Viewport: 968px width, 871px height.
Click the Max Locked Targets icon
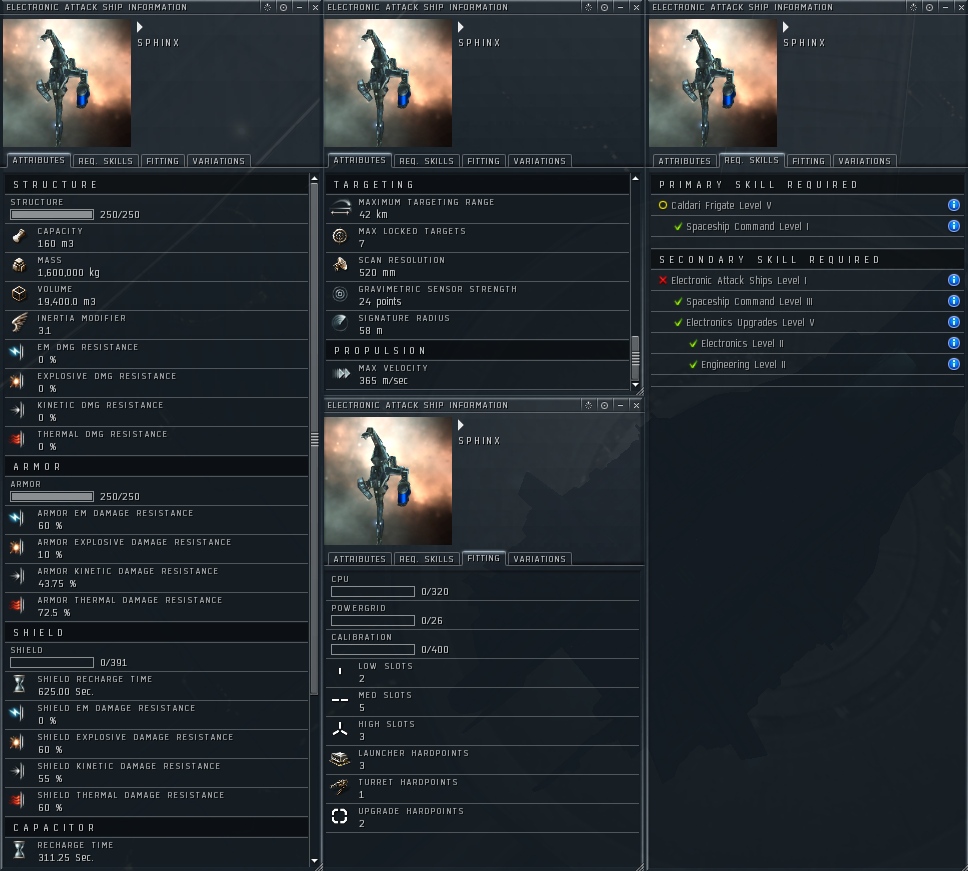click(340, 236)
